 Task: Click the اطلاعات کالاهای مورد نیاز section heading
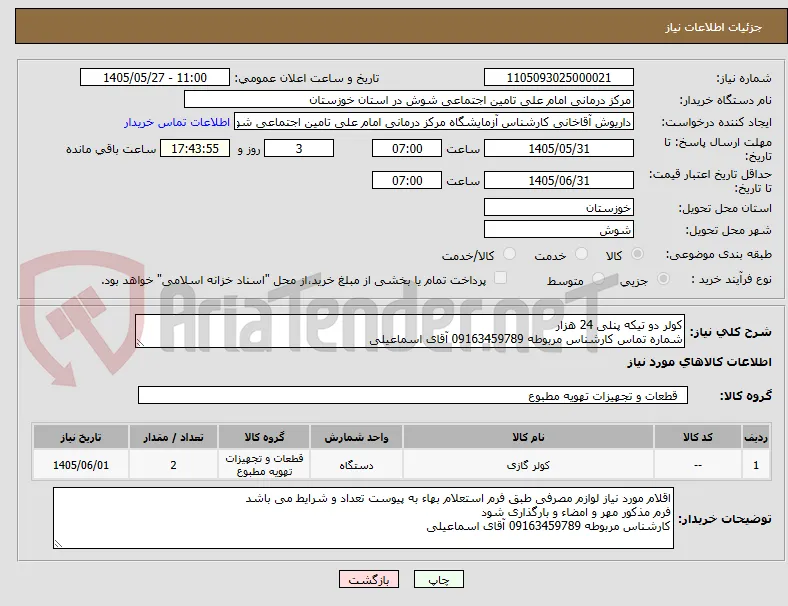tap(699, 362)
